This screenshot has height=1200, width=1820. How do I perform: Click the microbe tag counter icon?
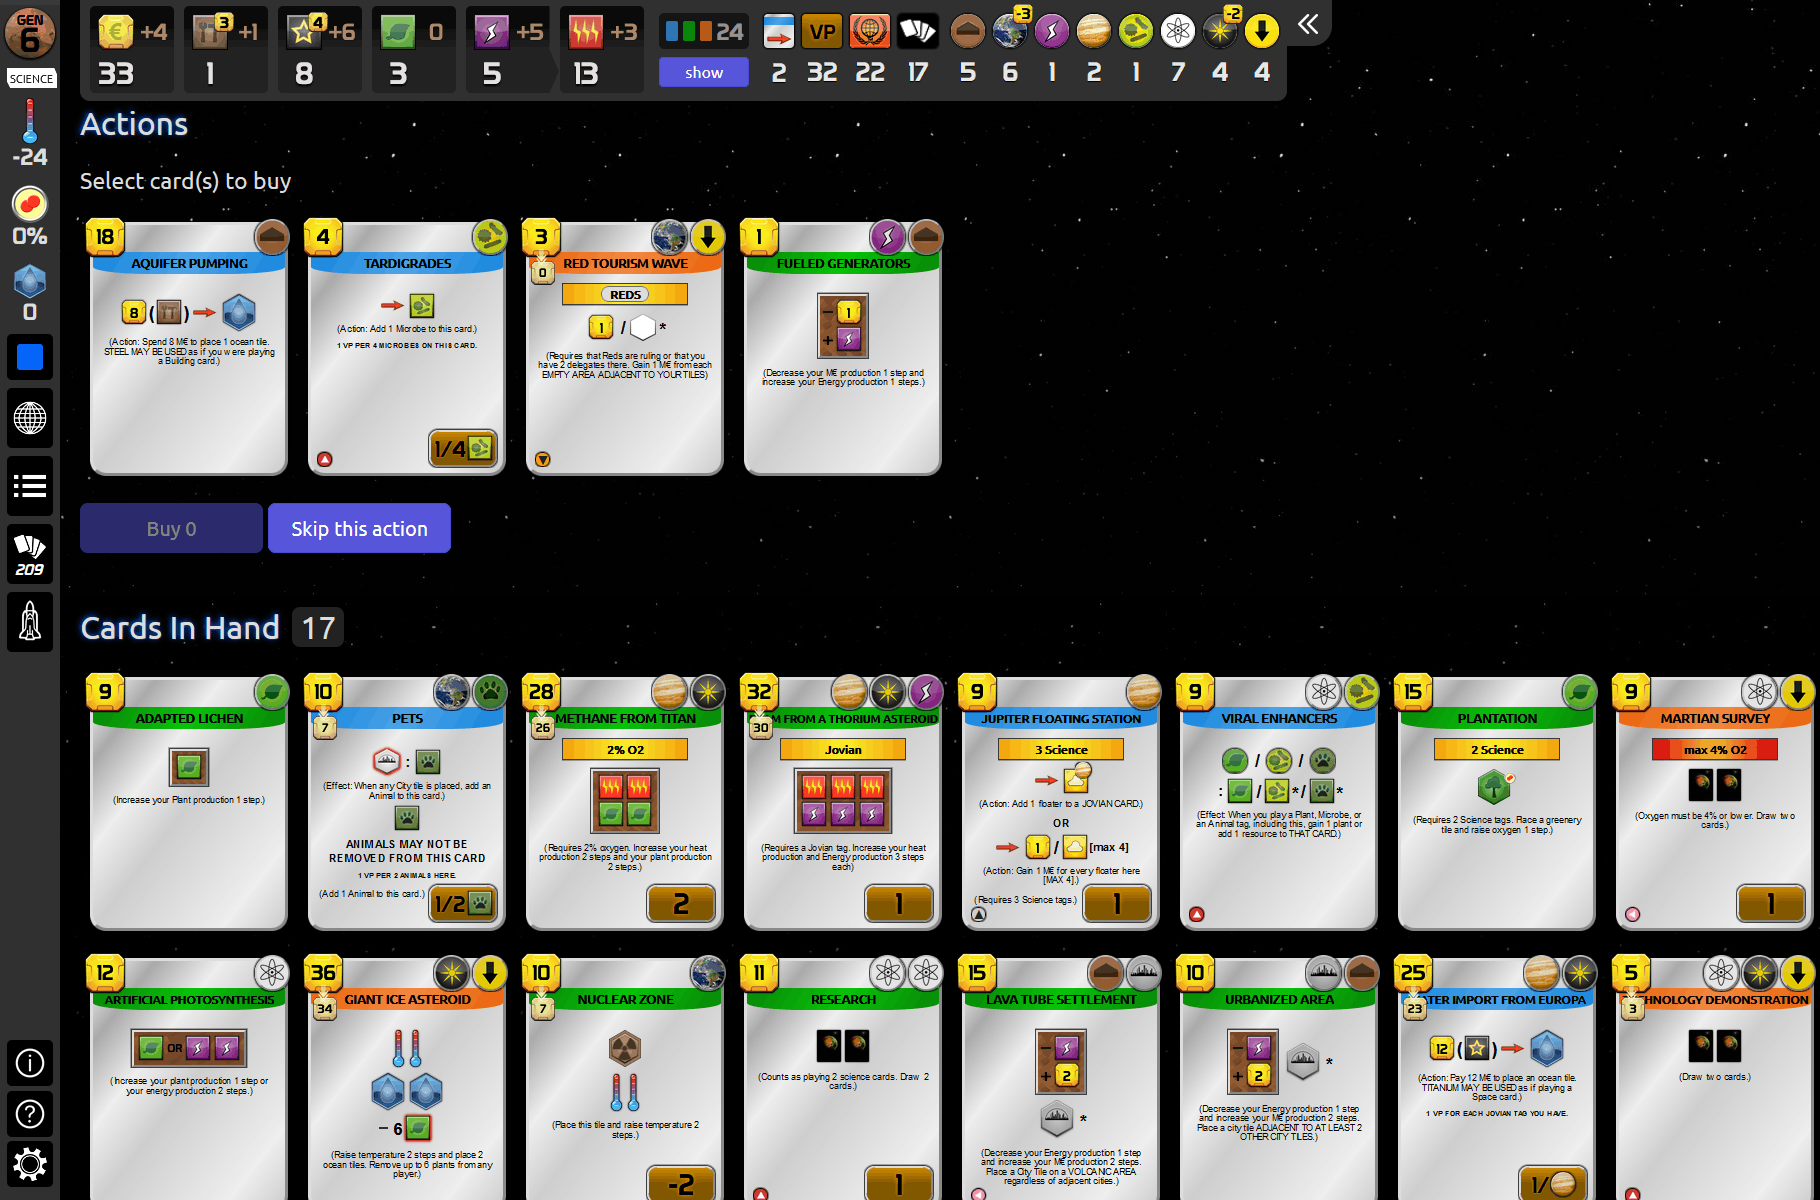coord(1136,32)
